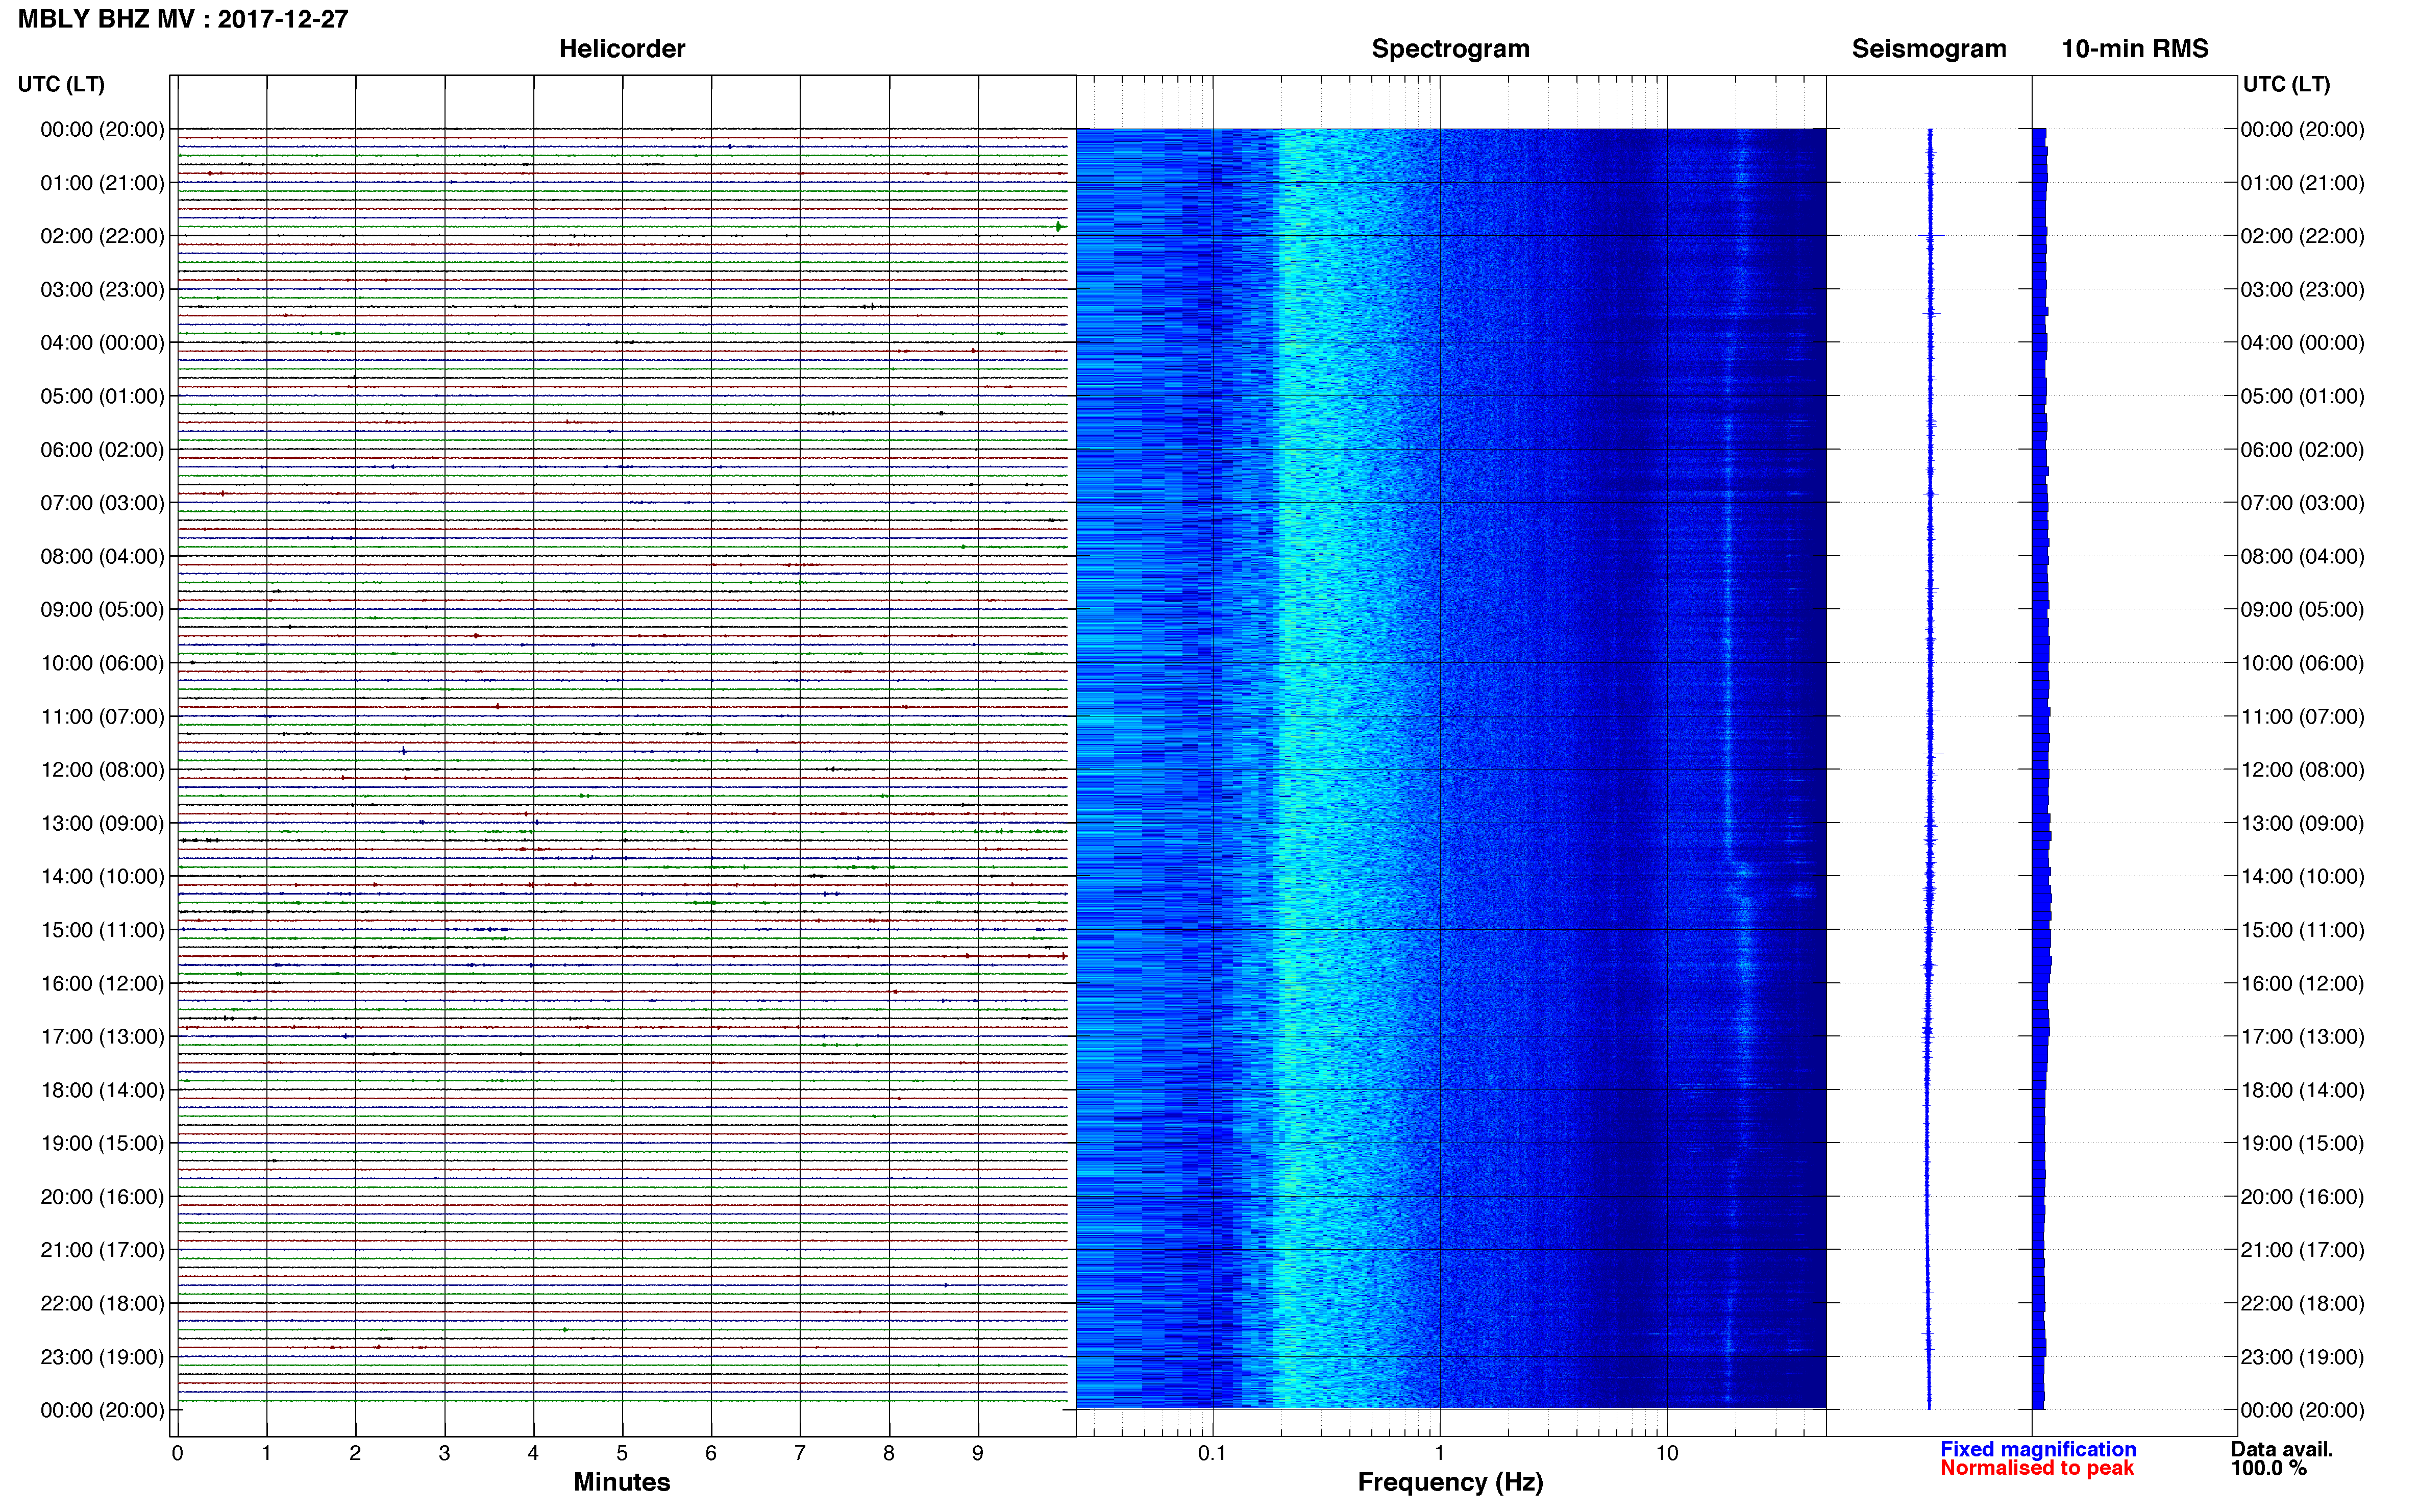The image size is (2419, 1512).
Task: Select the Helicorder panel heading
Action: [x=622, y=49]
